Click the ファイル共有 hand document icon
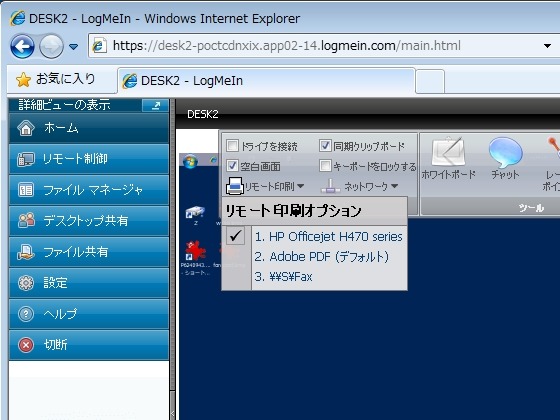Viewport: 560px width, 420px height. point(26,252)
